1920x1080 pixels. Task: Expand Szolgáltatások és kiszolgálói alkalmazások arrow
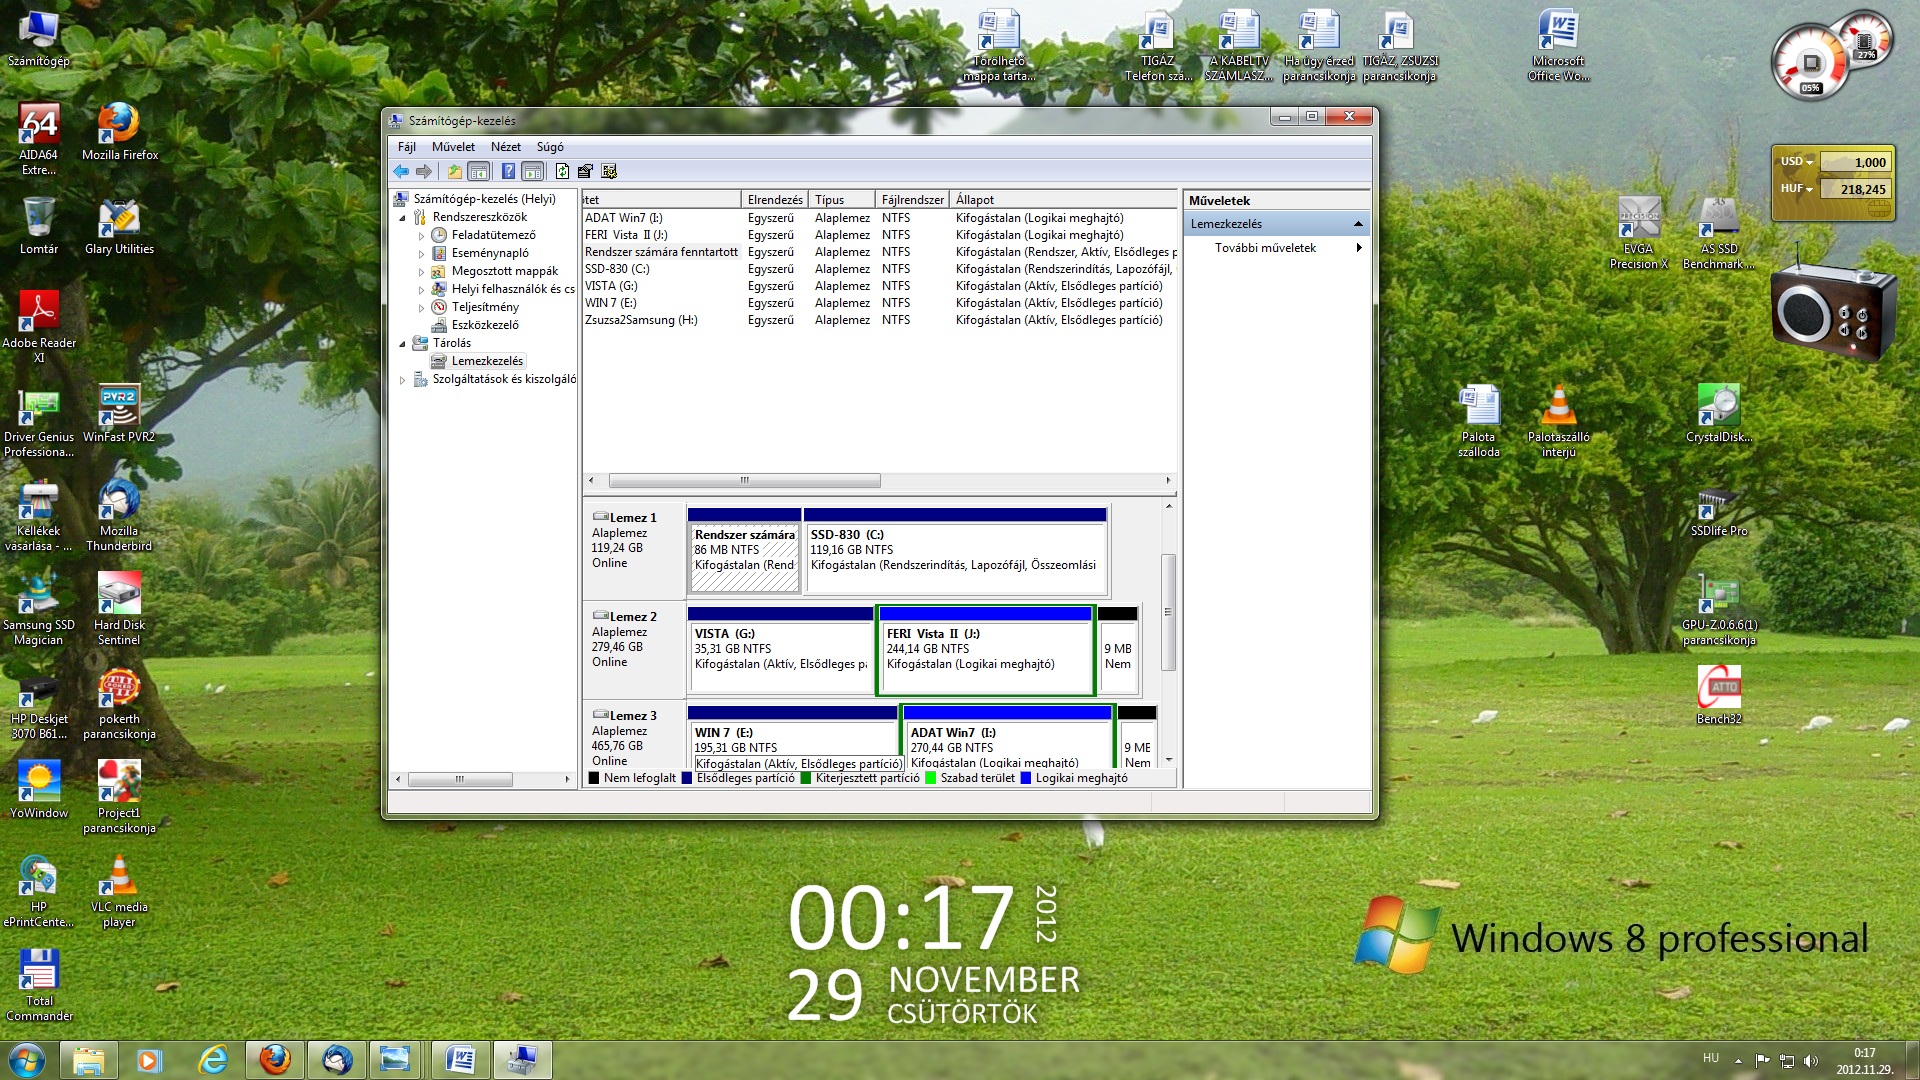[x=403, y=379]
